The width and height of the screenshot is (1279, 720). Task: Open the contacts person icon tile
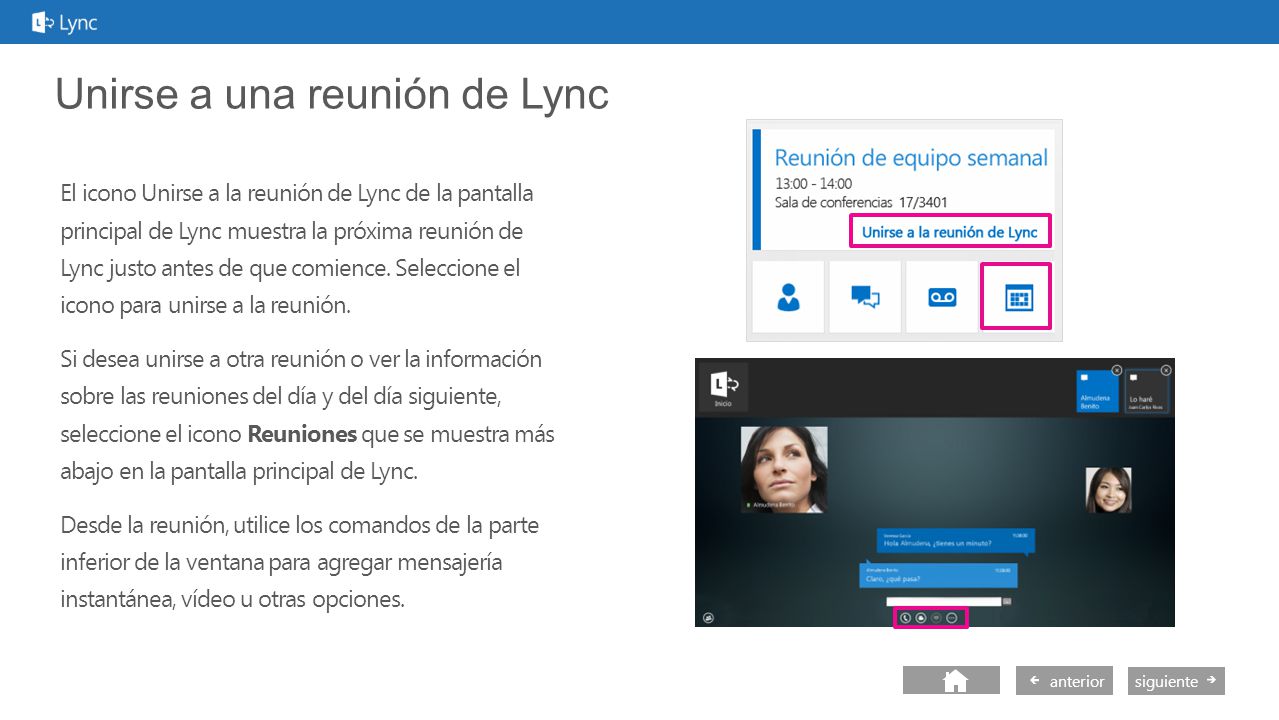pyautogui.click(x=788, y=297)
